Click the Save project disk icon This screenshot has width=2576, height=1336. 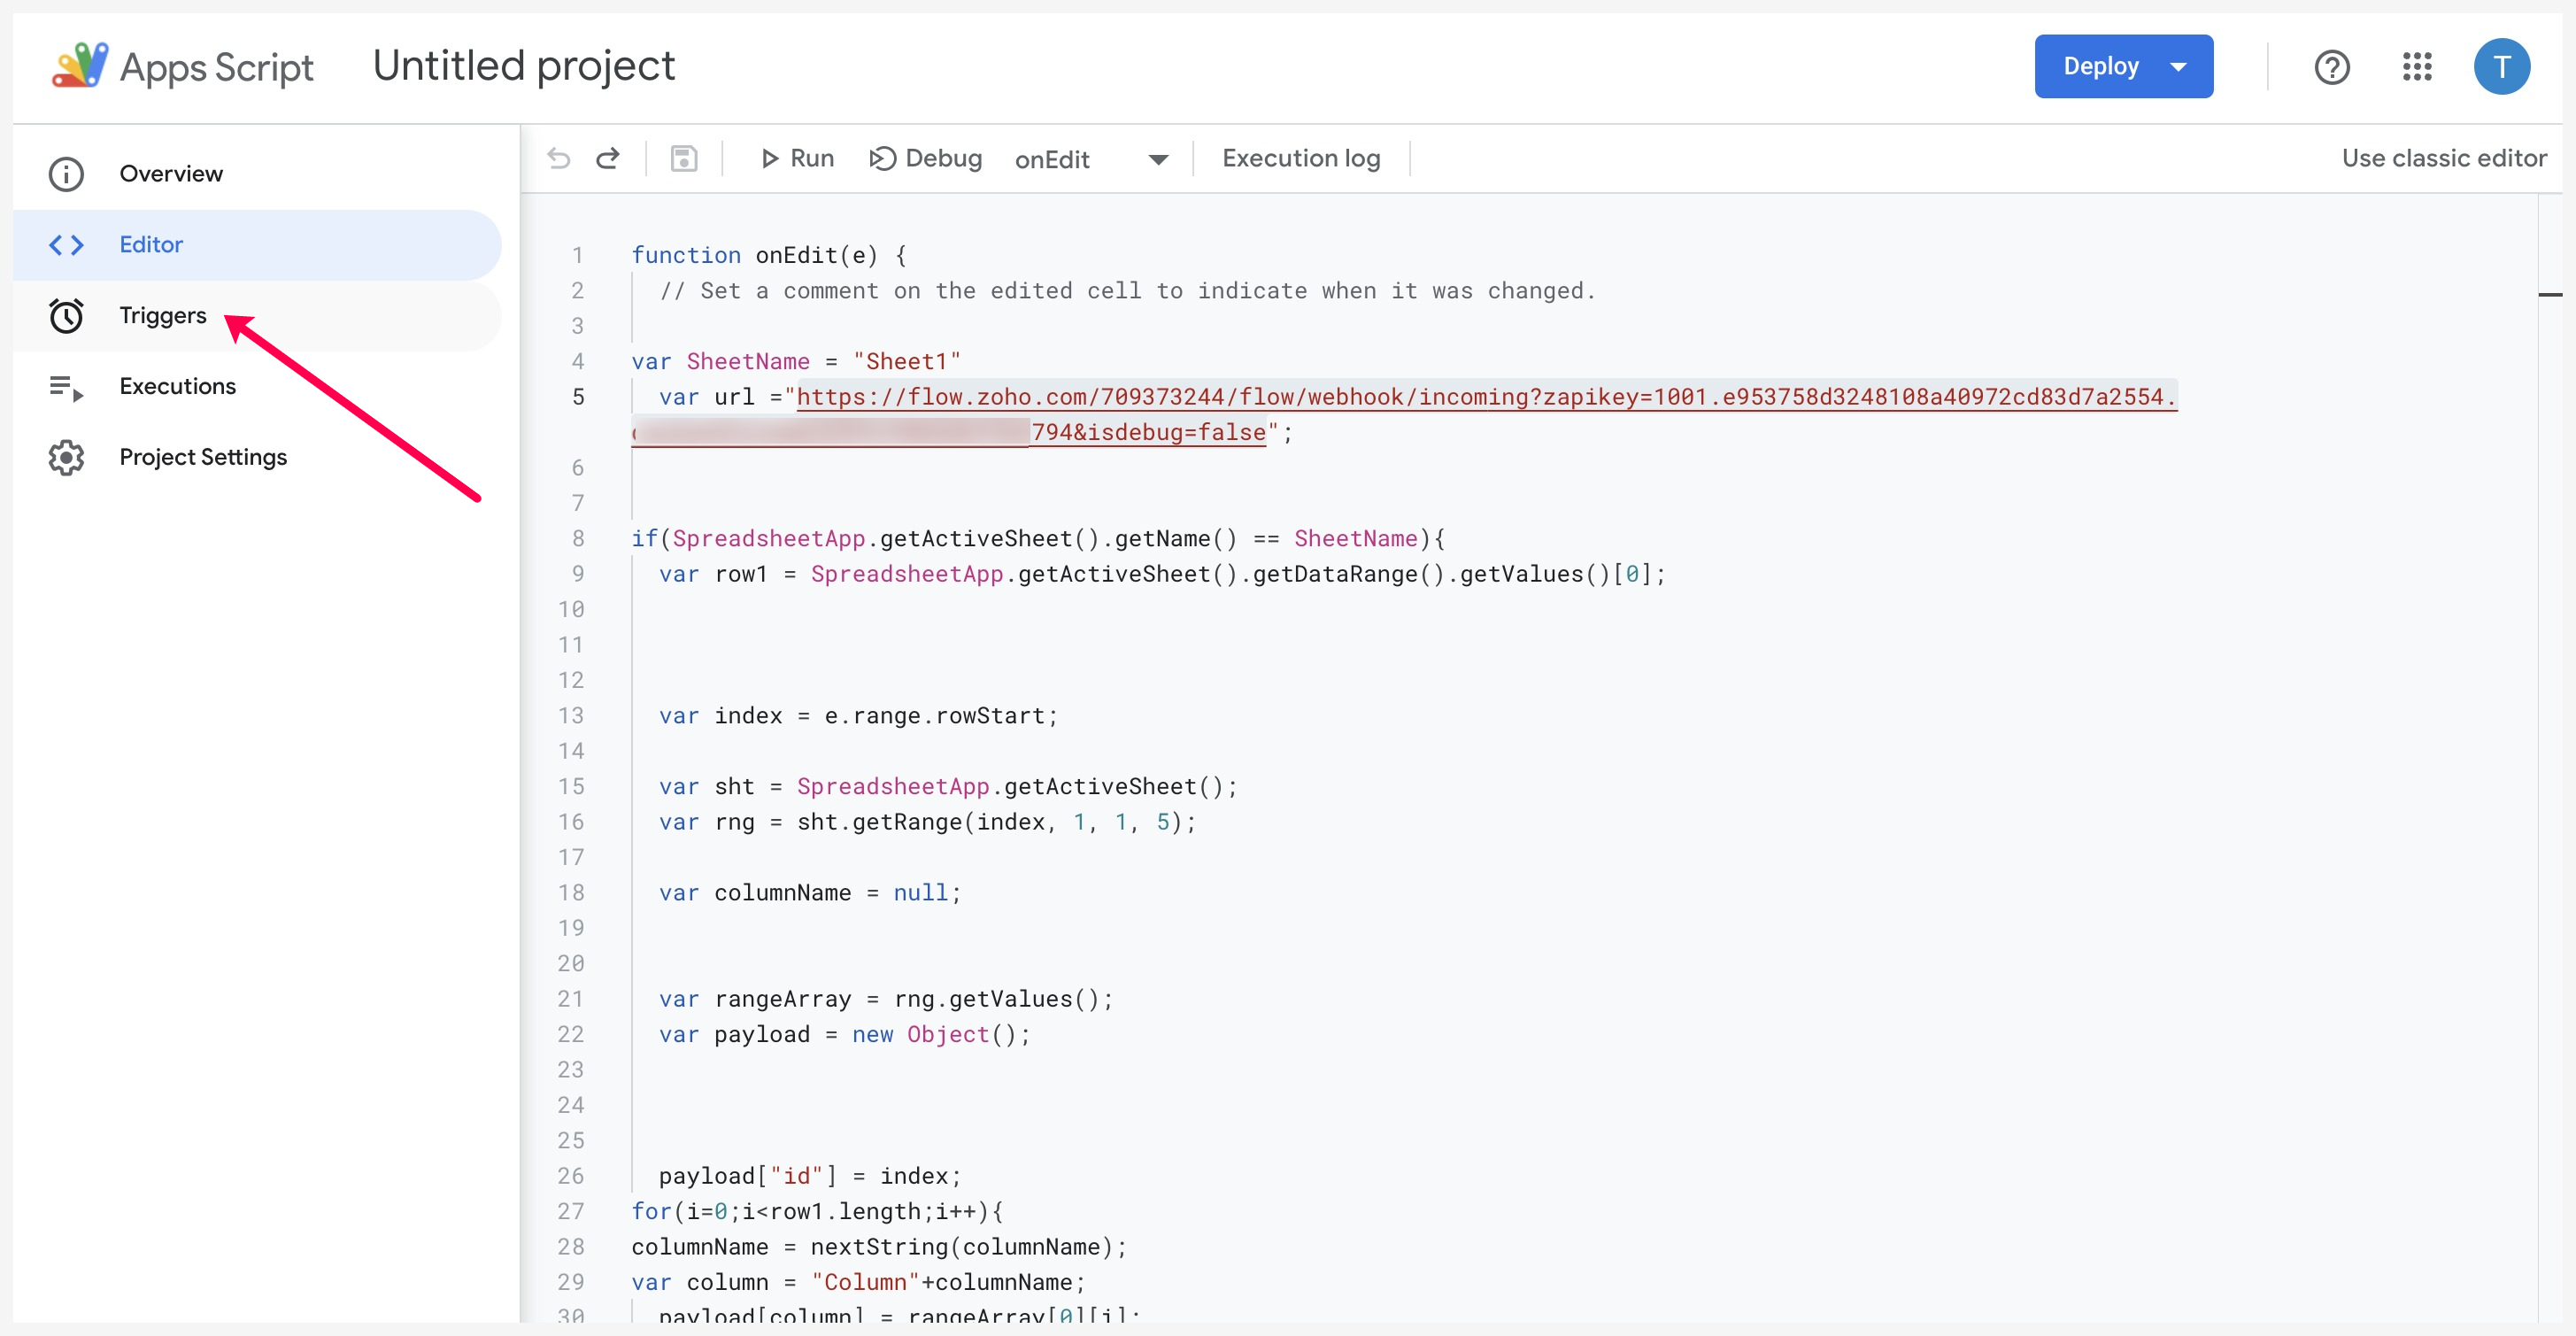(x=684, y=158)
